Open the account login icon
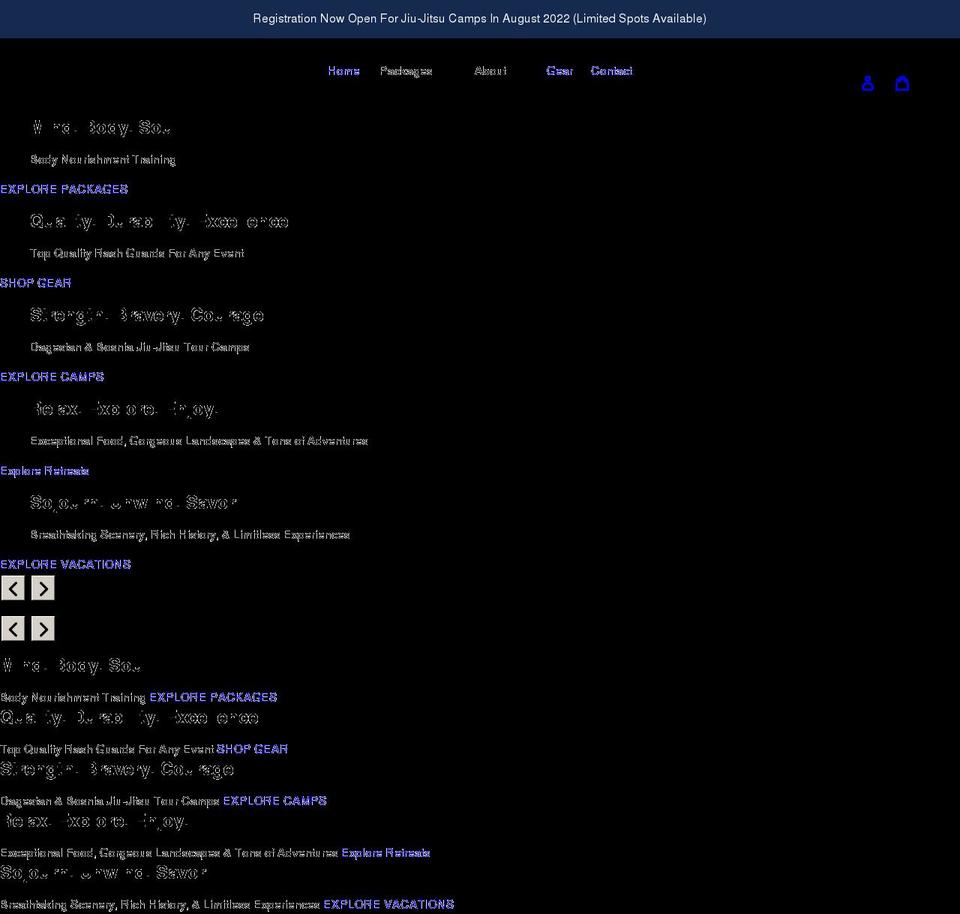The height and width of the screenshot is (914, 960). 868,83
